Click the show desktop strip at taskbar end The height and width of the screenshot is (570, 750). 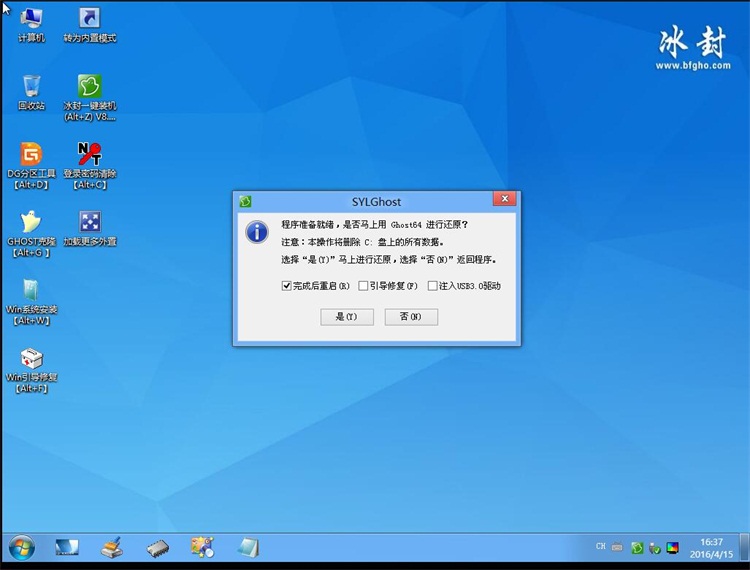[745, 548]
